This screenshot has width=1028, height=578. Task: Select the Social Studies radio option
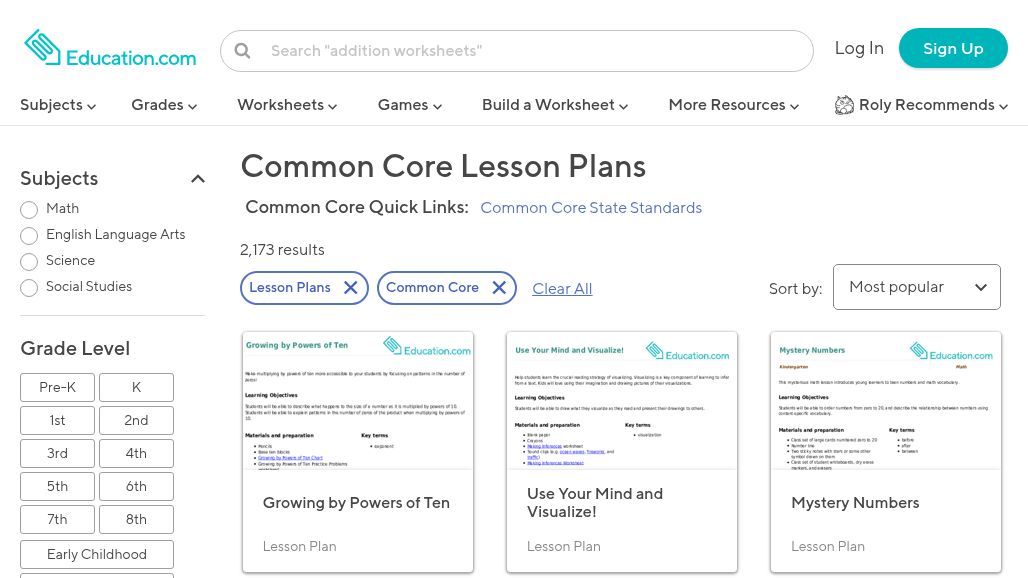coord(29,288)
